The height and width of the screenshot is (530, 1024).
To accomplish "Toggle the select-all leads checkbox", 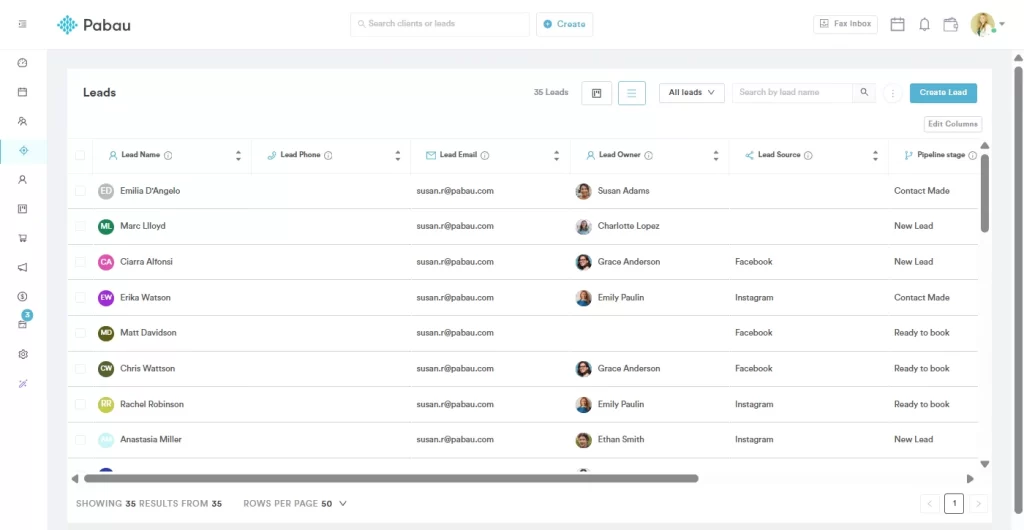I will [80, 155].
